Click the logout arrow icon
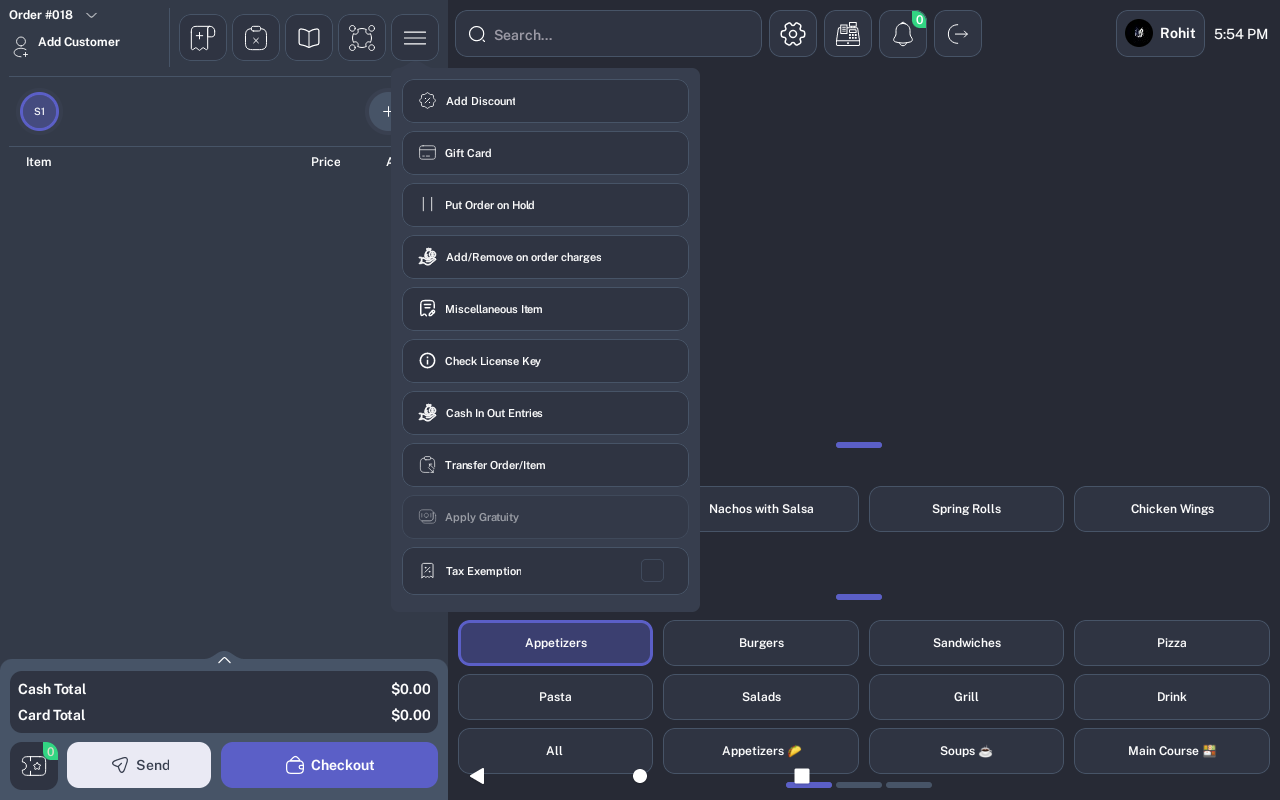This screenshot has width=1280, height=800. [x=958, y=34]
